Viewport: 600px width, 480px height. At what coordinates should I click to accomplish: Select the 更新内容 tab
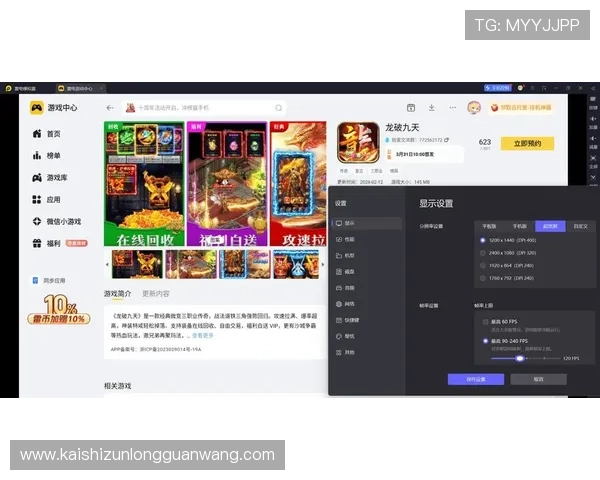[156, 294]
